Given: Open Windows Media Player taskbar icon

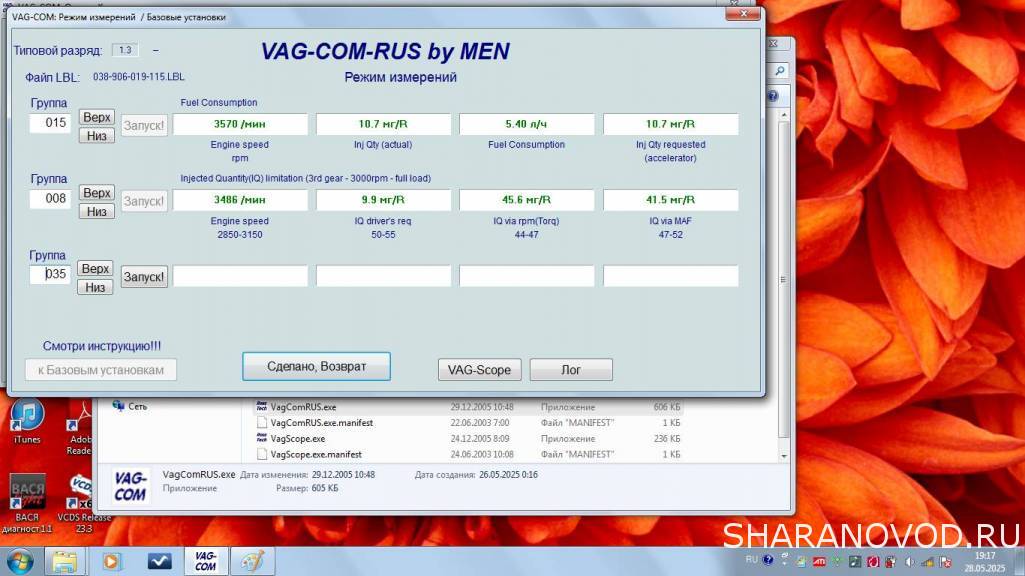Looking at the screenshot, I should pos(112,561).
